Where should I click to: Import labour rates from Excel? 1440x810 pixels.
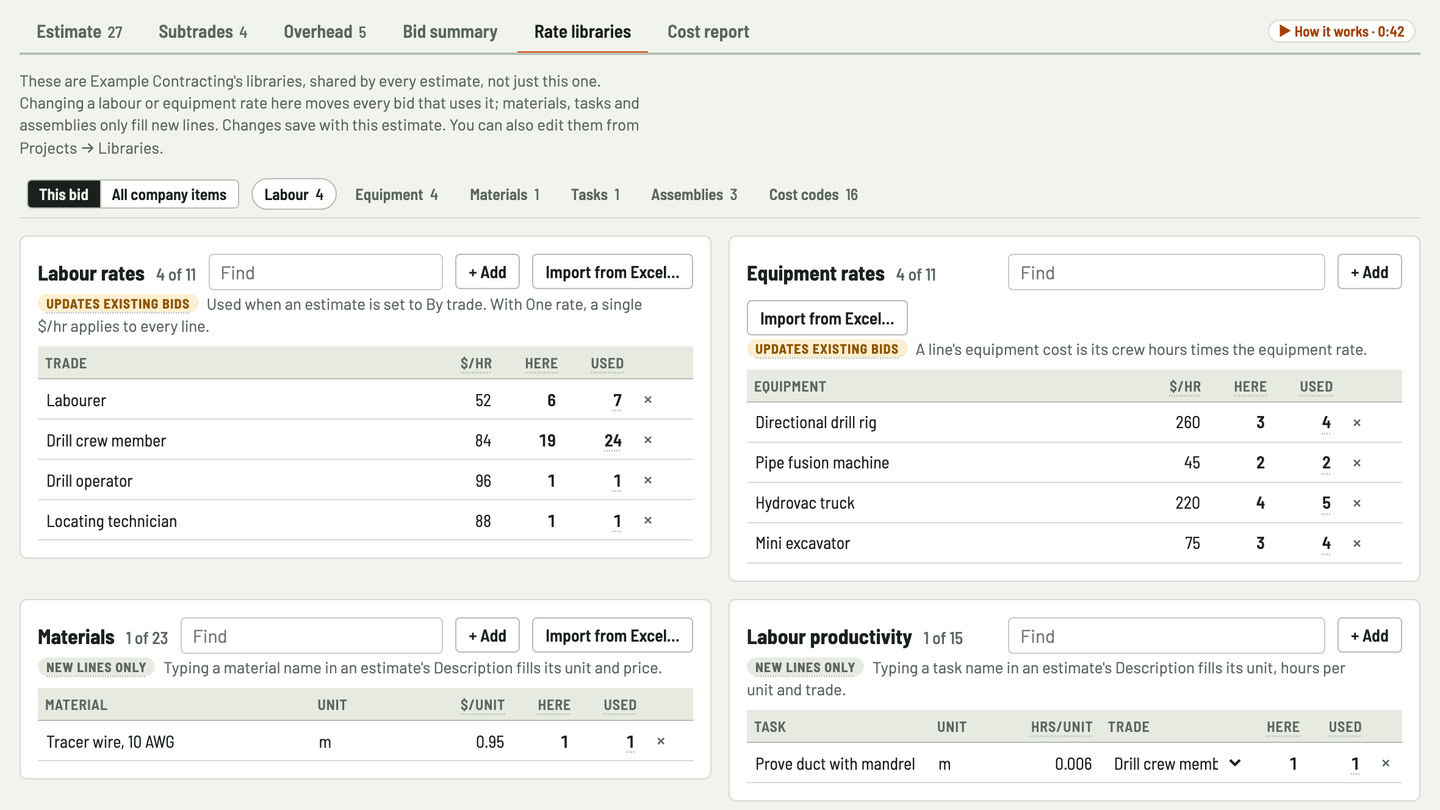612,272
